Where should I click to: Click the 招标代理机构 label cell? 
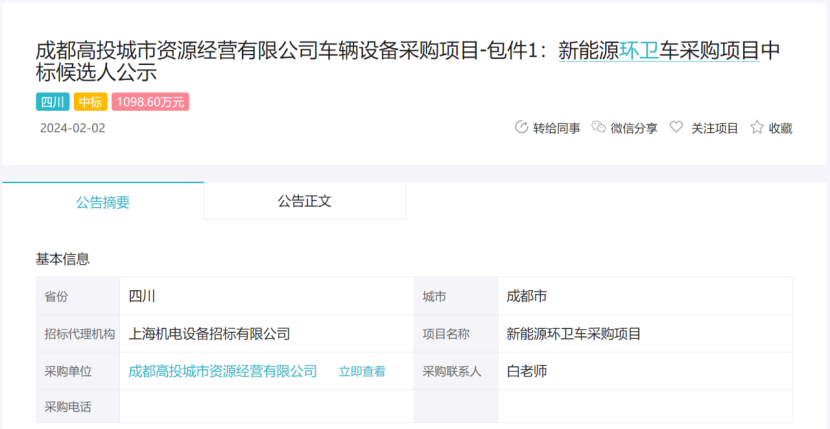pyautogui.click(x=78, y=334)
